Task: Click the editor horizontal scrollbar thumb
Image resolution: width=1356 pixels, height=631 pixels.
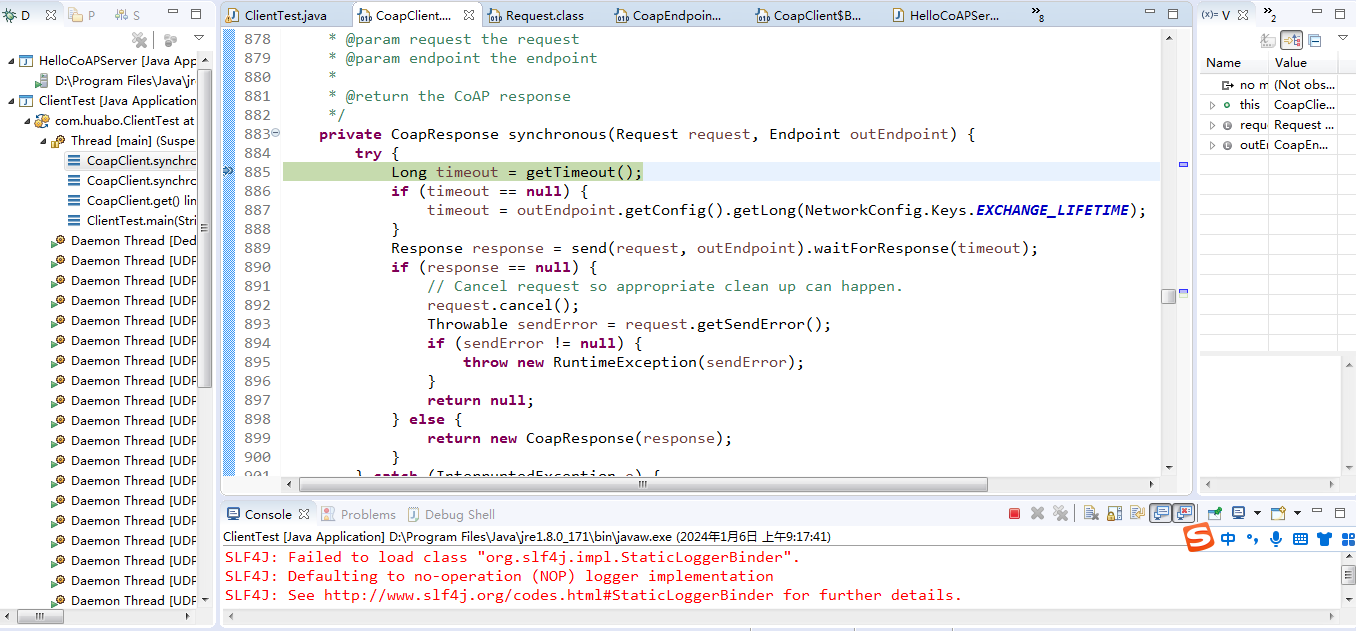Action: [644, 484]
